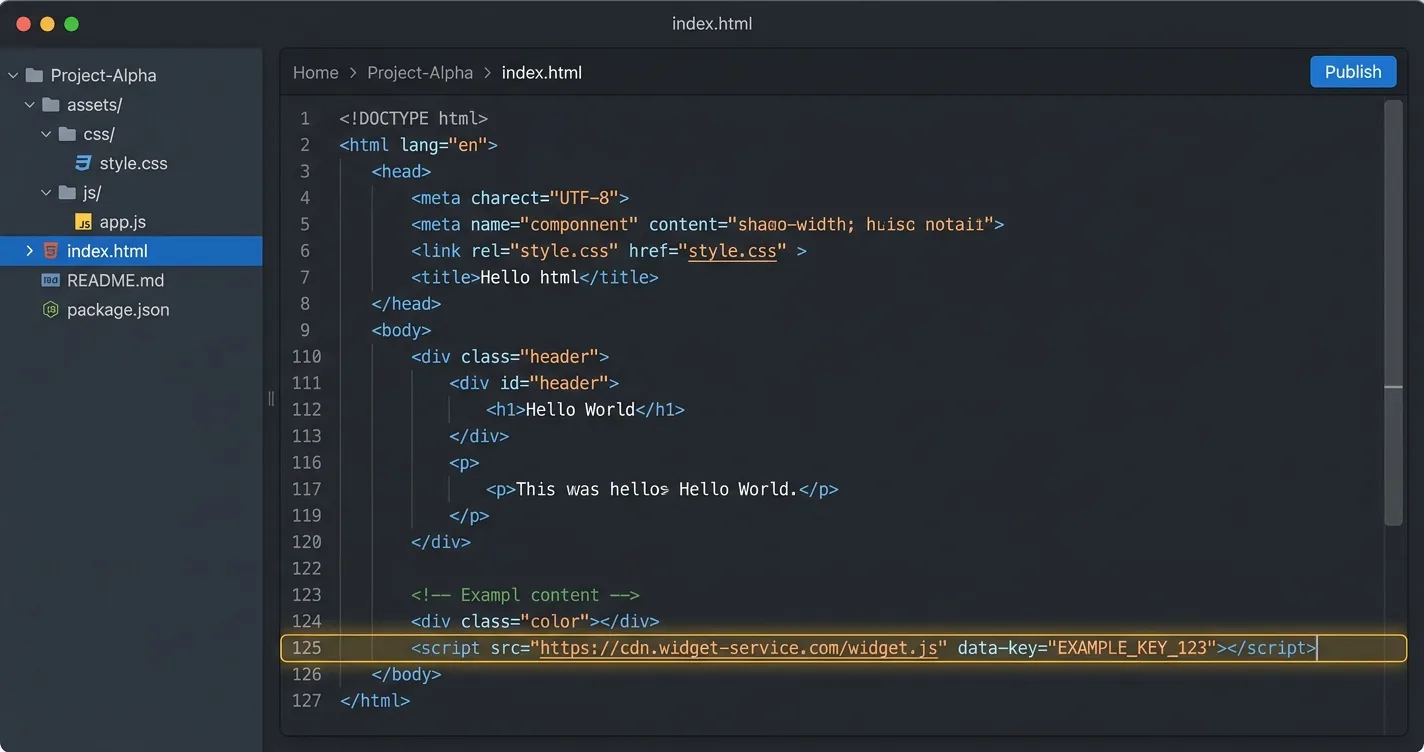The height and width of the screenshot is (752, 1424).
Task: Click the JSON icon beside package.json
Action: click(x=51, y=310)
